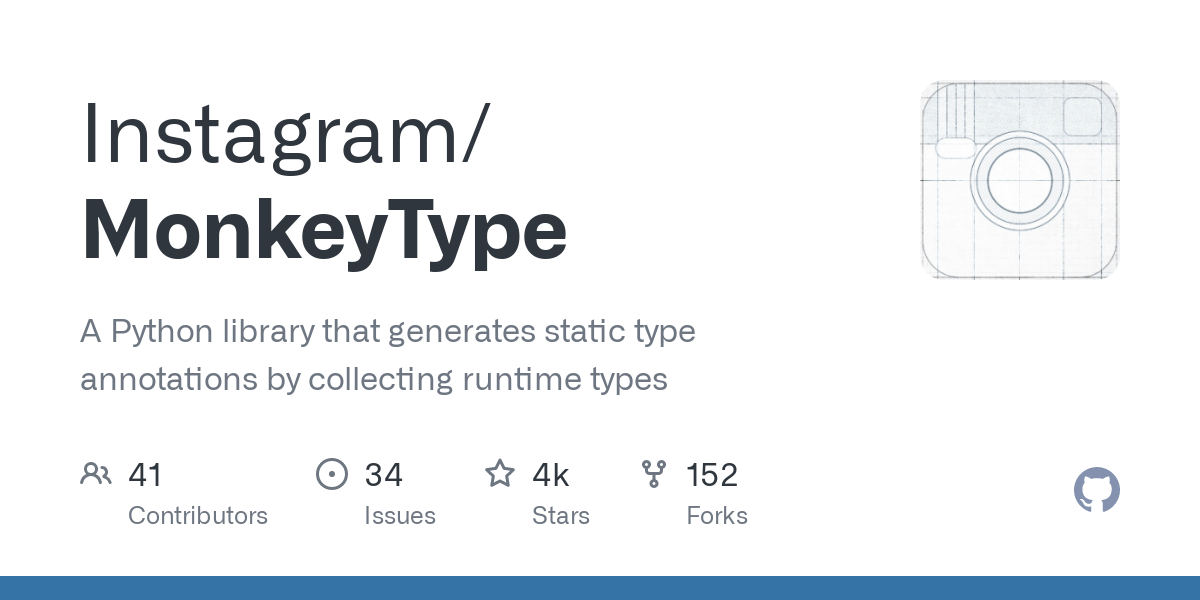Click the 4k stars count

tap(551, 475)
